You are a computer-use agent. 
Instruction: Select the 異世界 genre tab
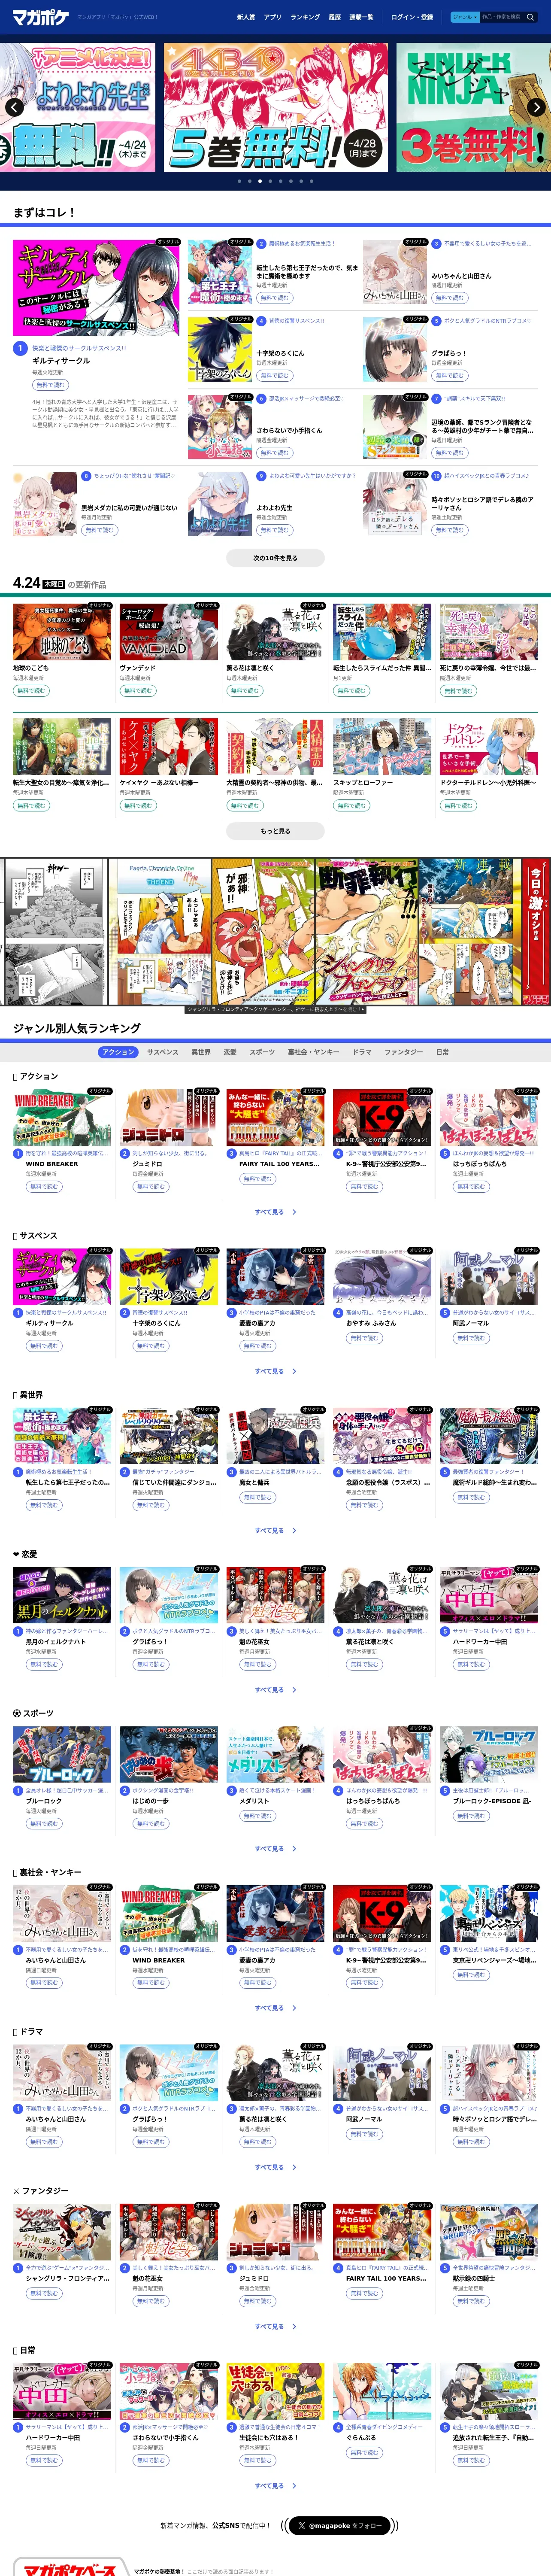pos(201,1052)
